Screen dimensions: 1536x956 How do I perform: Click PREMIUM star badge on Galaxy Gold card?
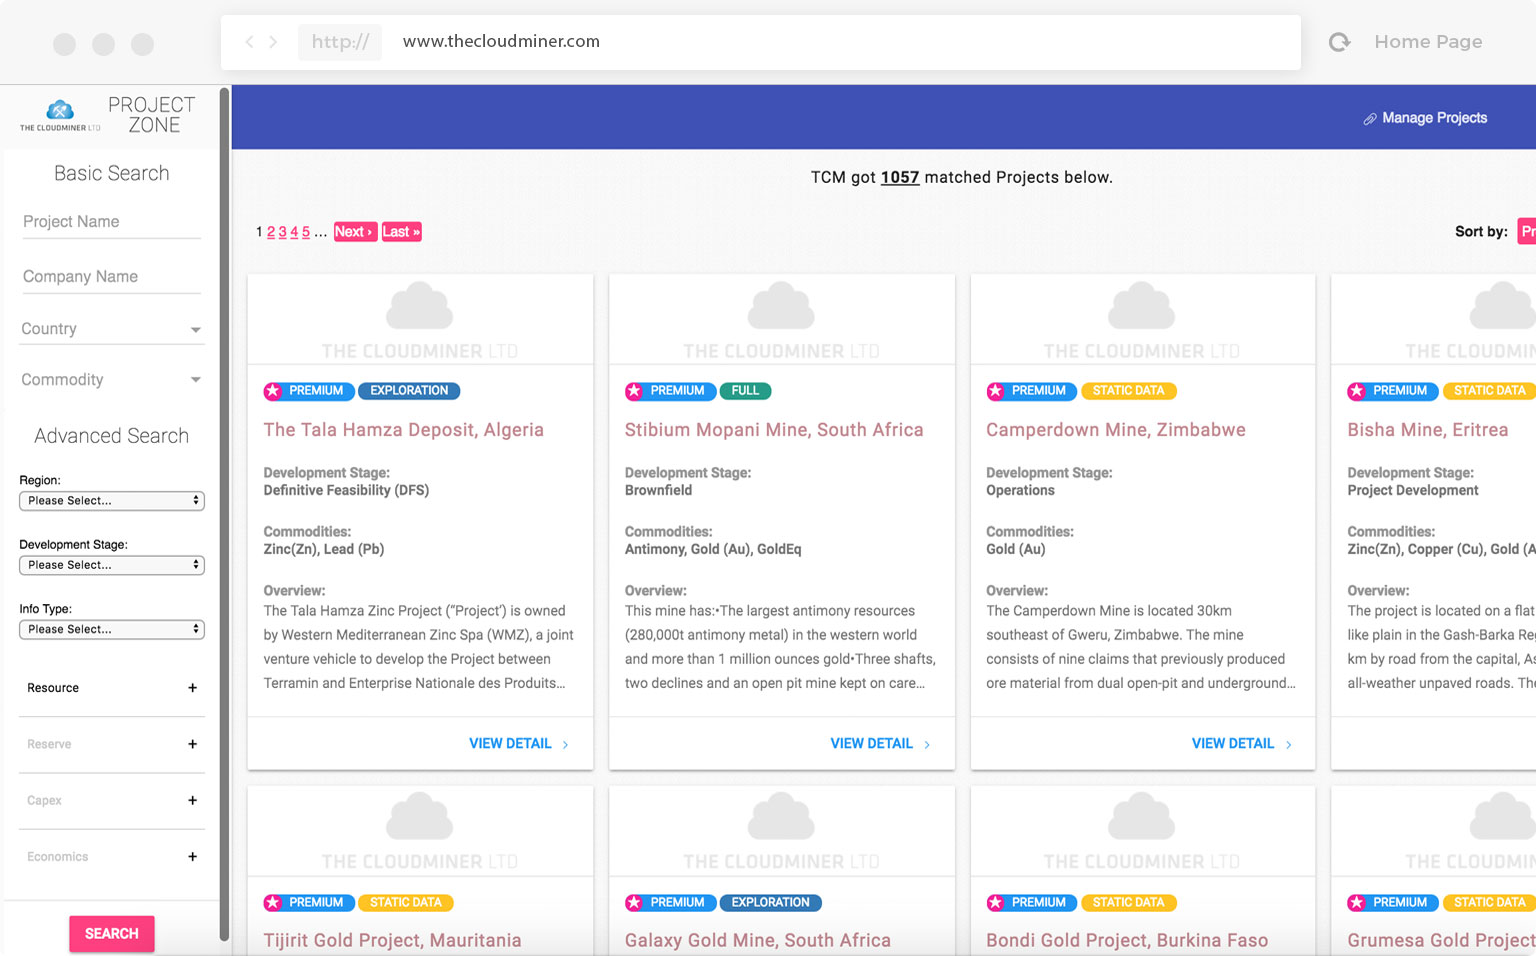(x=670, y=903)
